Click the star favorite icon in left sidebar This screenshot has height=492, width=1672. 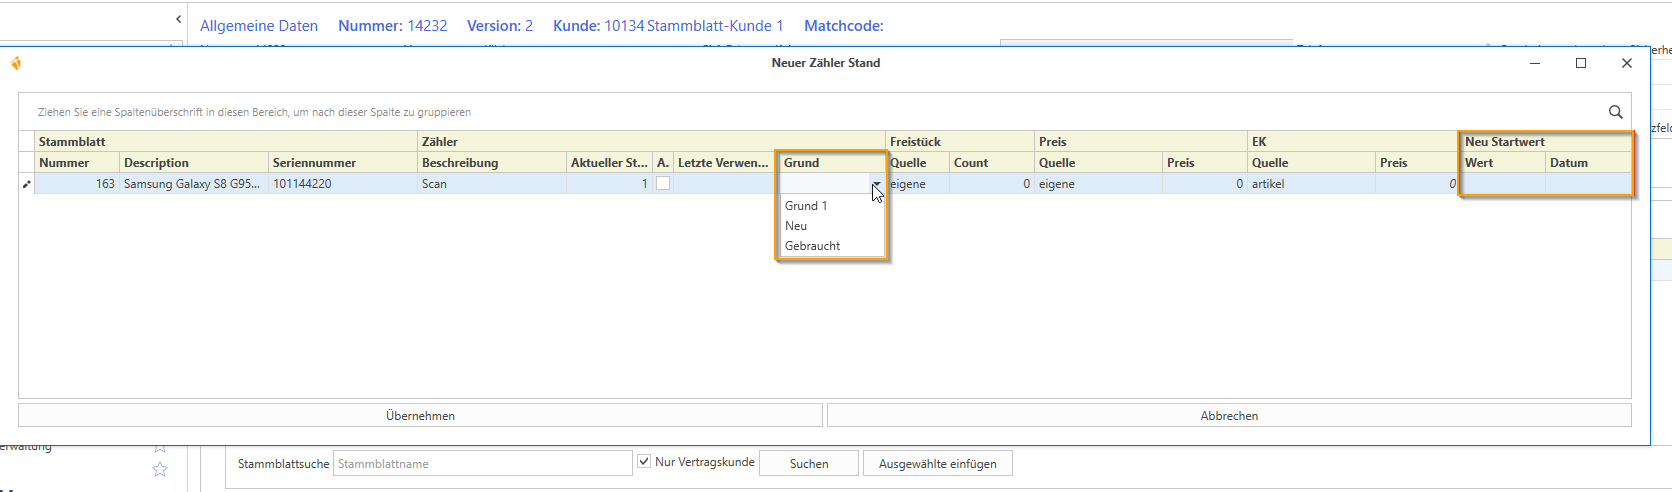click(160, 469)
